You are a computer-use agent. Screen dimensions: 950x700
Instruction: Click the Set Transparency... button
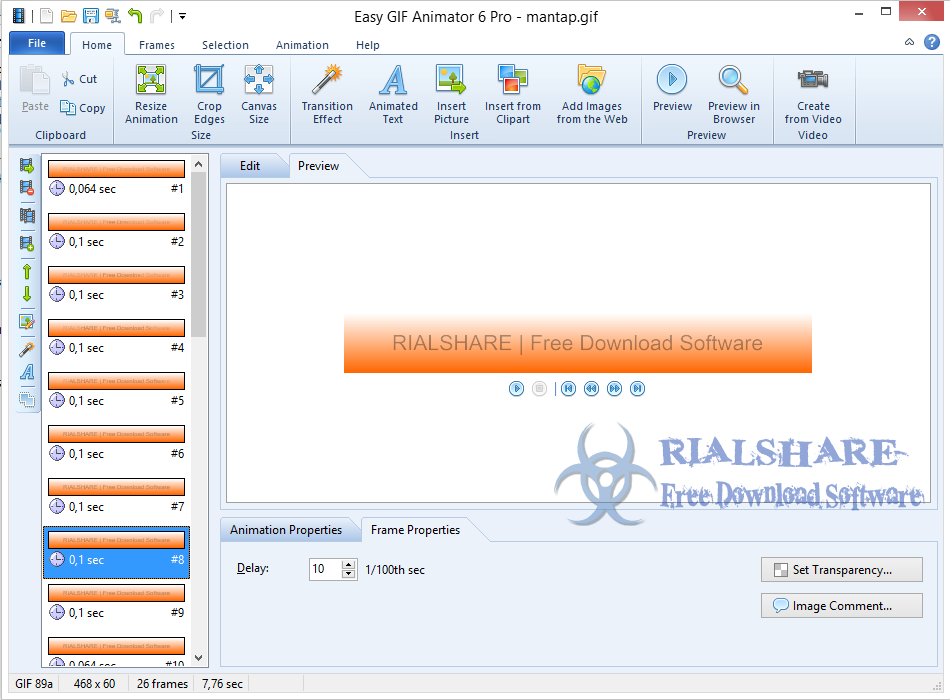(842, 570)
